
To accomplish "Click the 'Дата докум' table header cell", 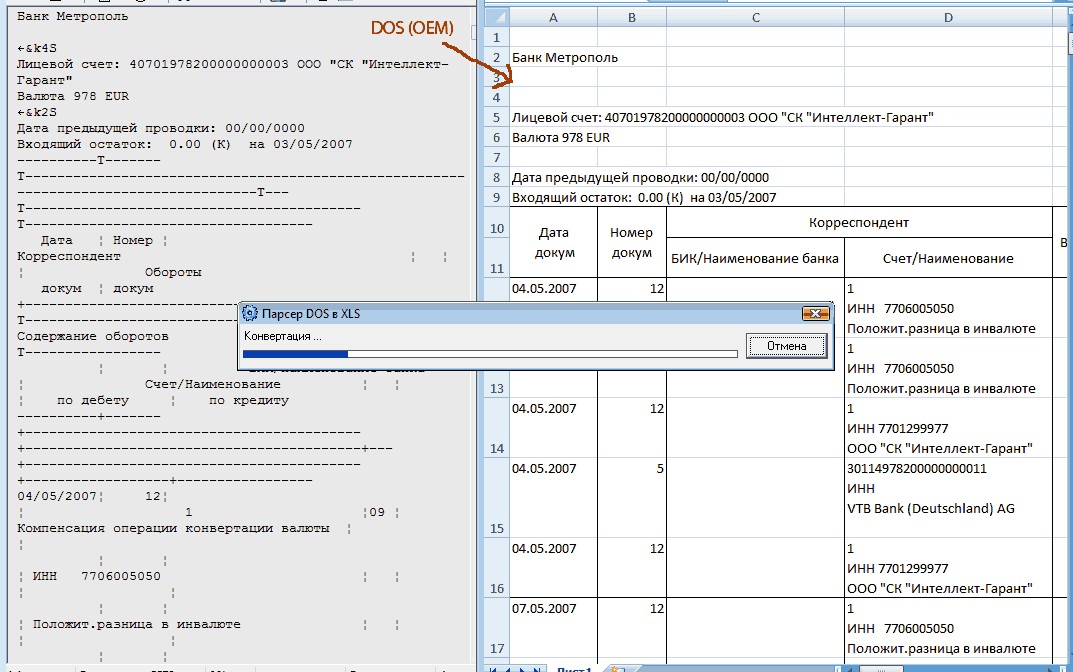I will (554, 242).
